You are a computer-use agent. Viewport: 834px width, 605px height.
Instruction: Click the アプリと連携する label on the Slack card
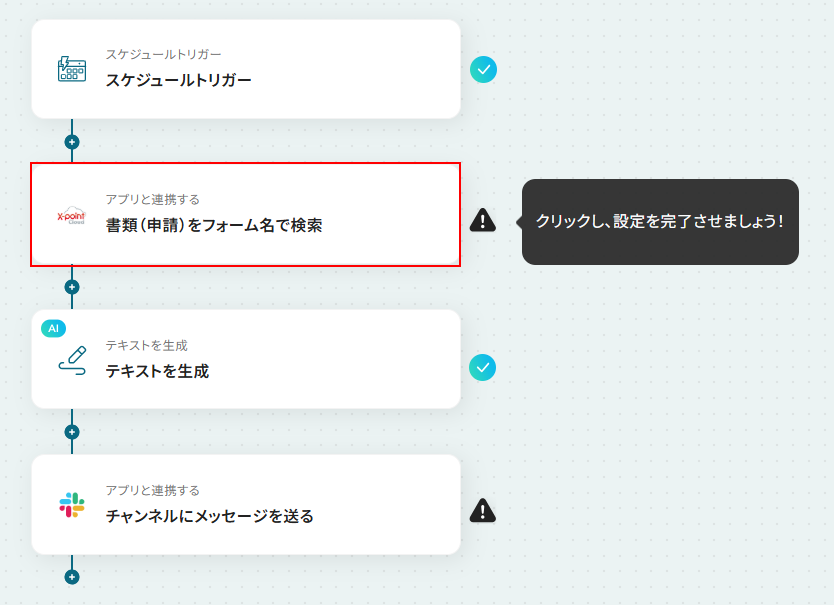pyautogui.click(x=153, y=491)
